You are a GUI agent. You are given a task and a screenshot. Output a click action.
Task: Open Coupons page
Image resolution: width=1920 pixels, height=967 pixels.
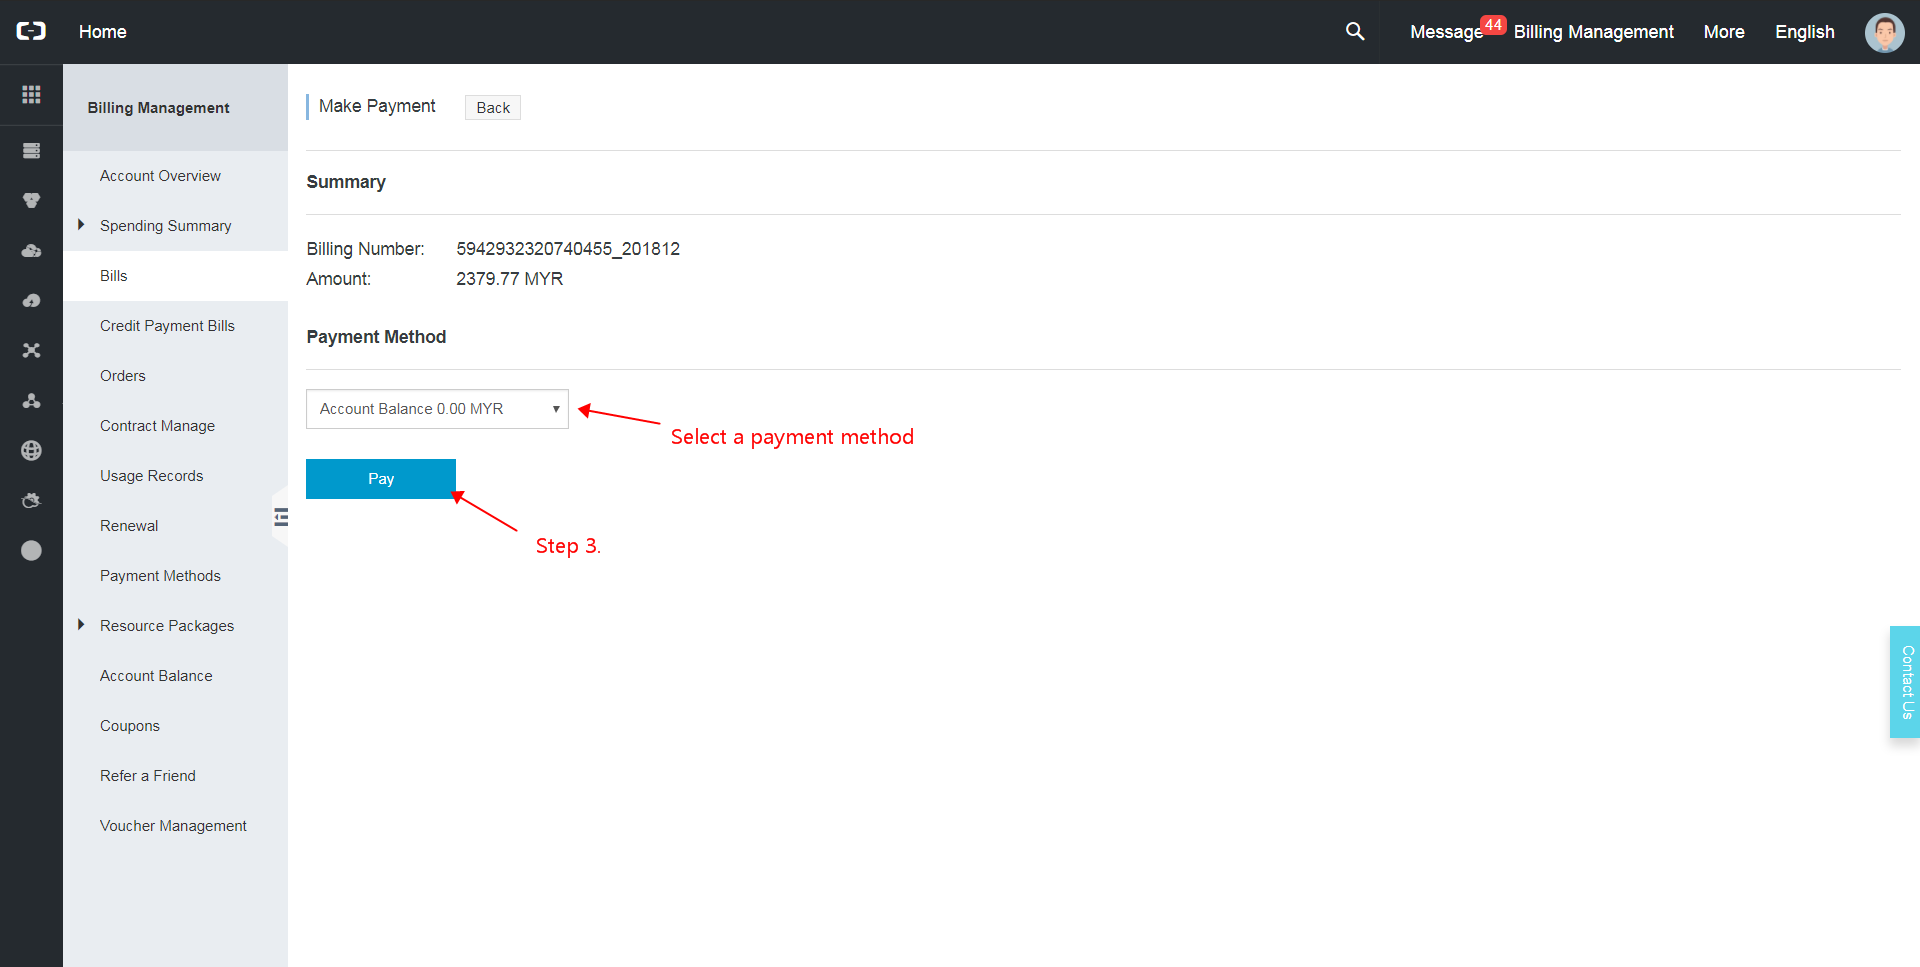[130, 726]
